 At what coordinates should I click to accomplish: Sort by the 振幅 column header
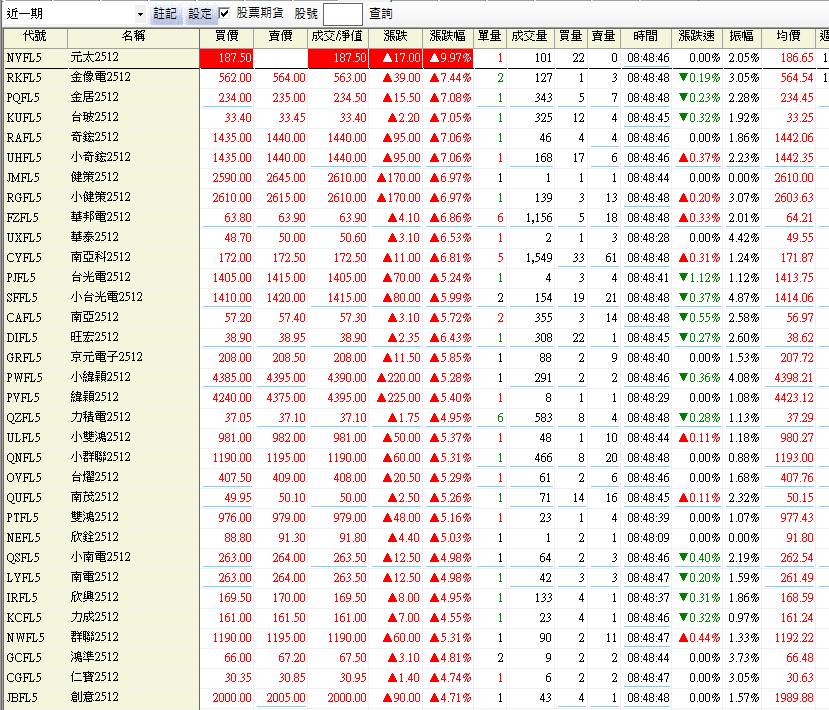[741, 36]
